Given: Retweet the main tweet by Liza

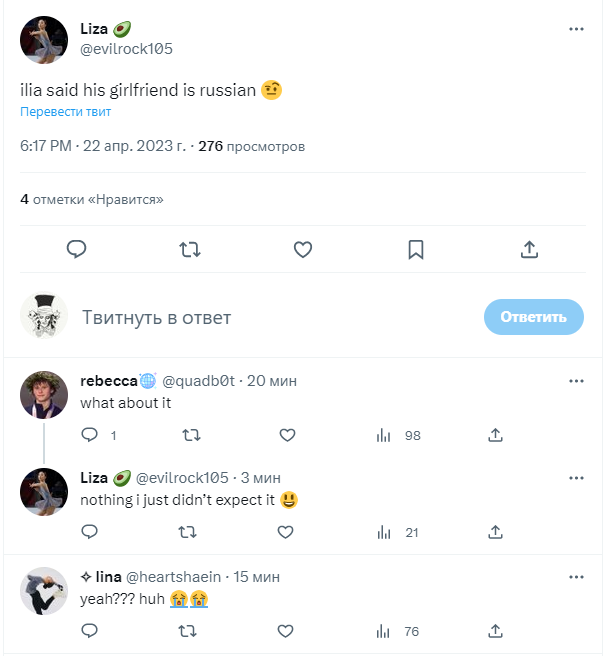Looking at the screenshot, I should point(190,249).
